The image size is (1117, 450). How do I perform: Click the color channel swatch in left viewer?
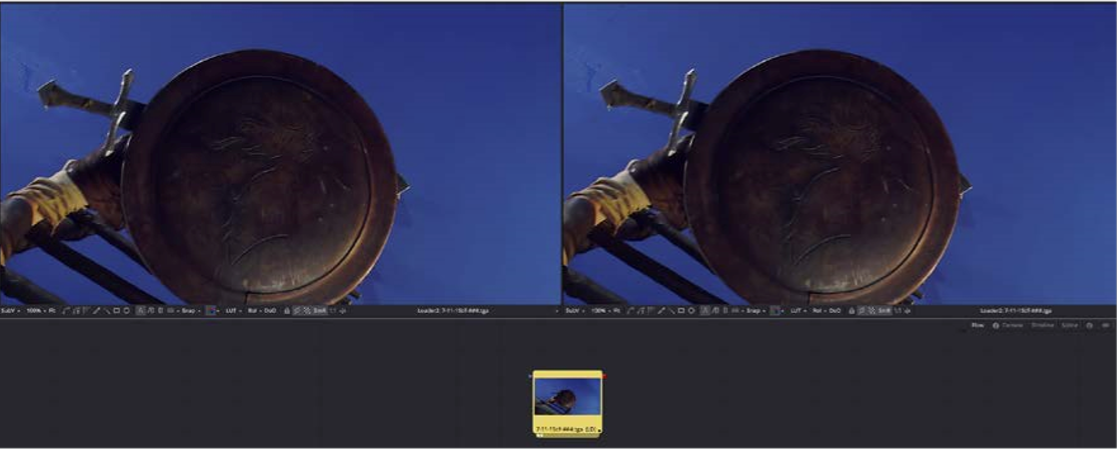[x=211, y=311]
